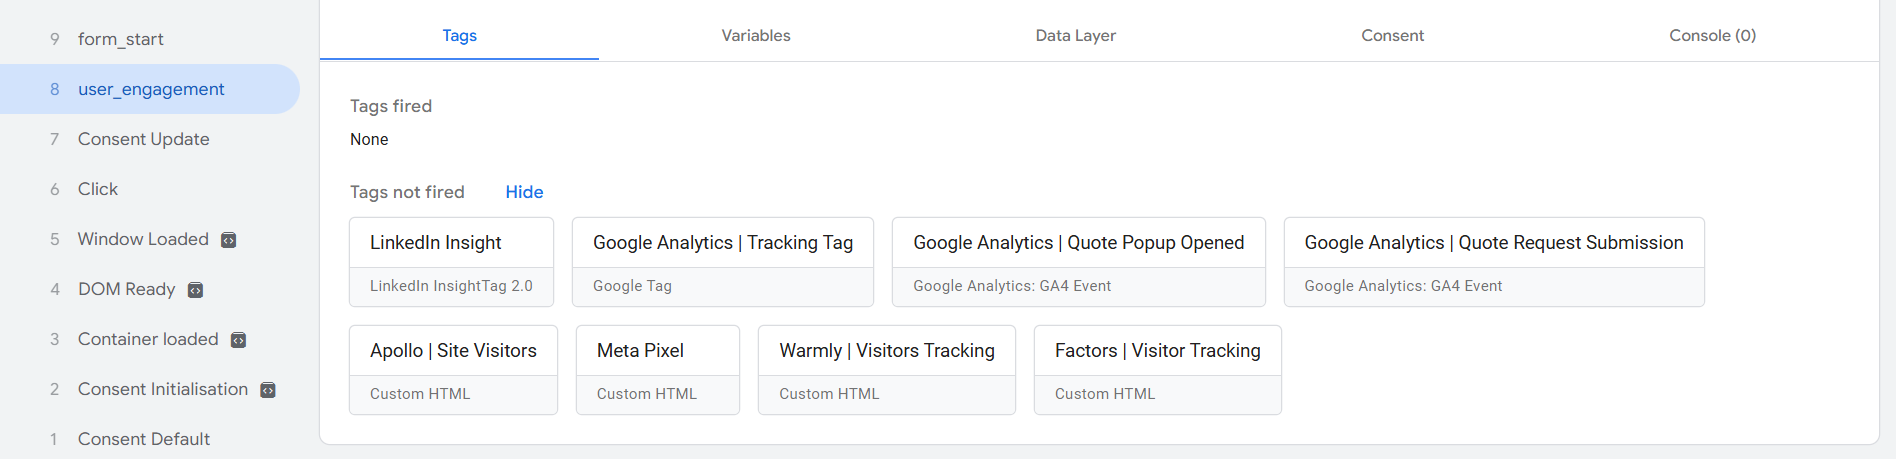The width and height of the screenshot is (1896, 459).
Task: Open the Quote Popup Opened tag
Action: pos(1078,262)
